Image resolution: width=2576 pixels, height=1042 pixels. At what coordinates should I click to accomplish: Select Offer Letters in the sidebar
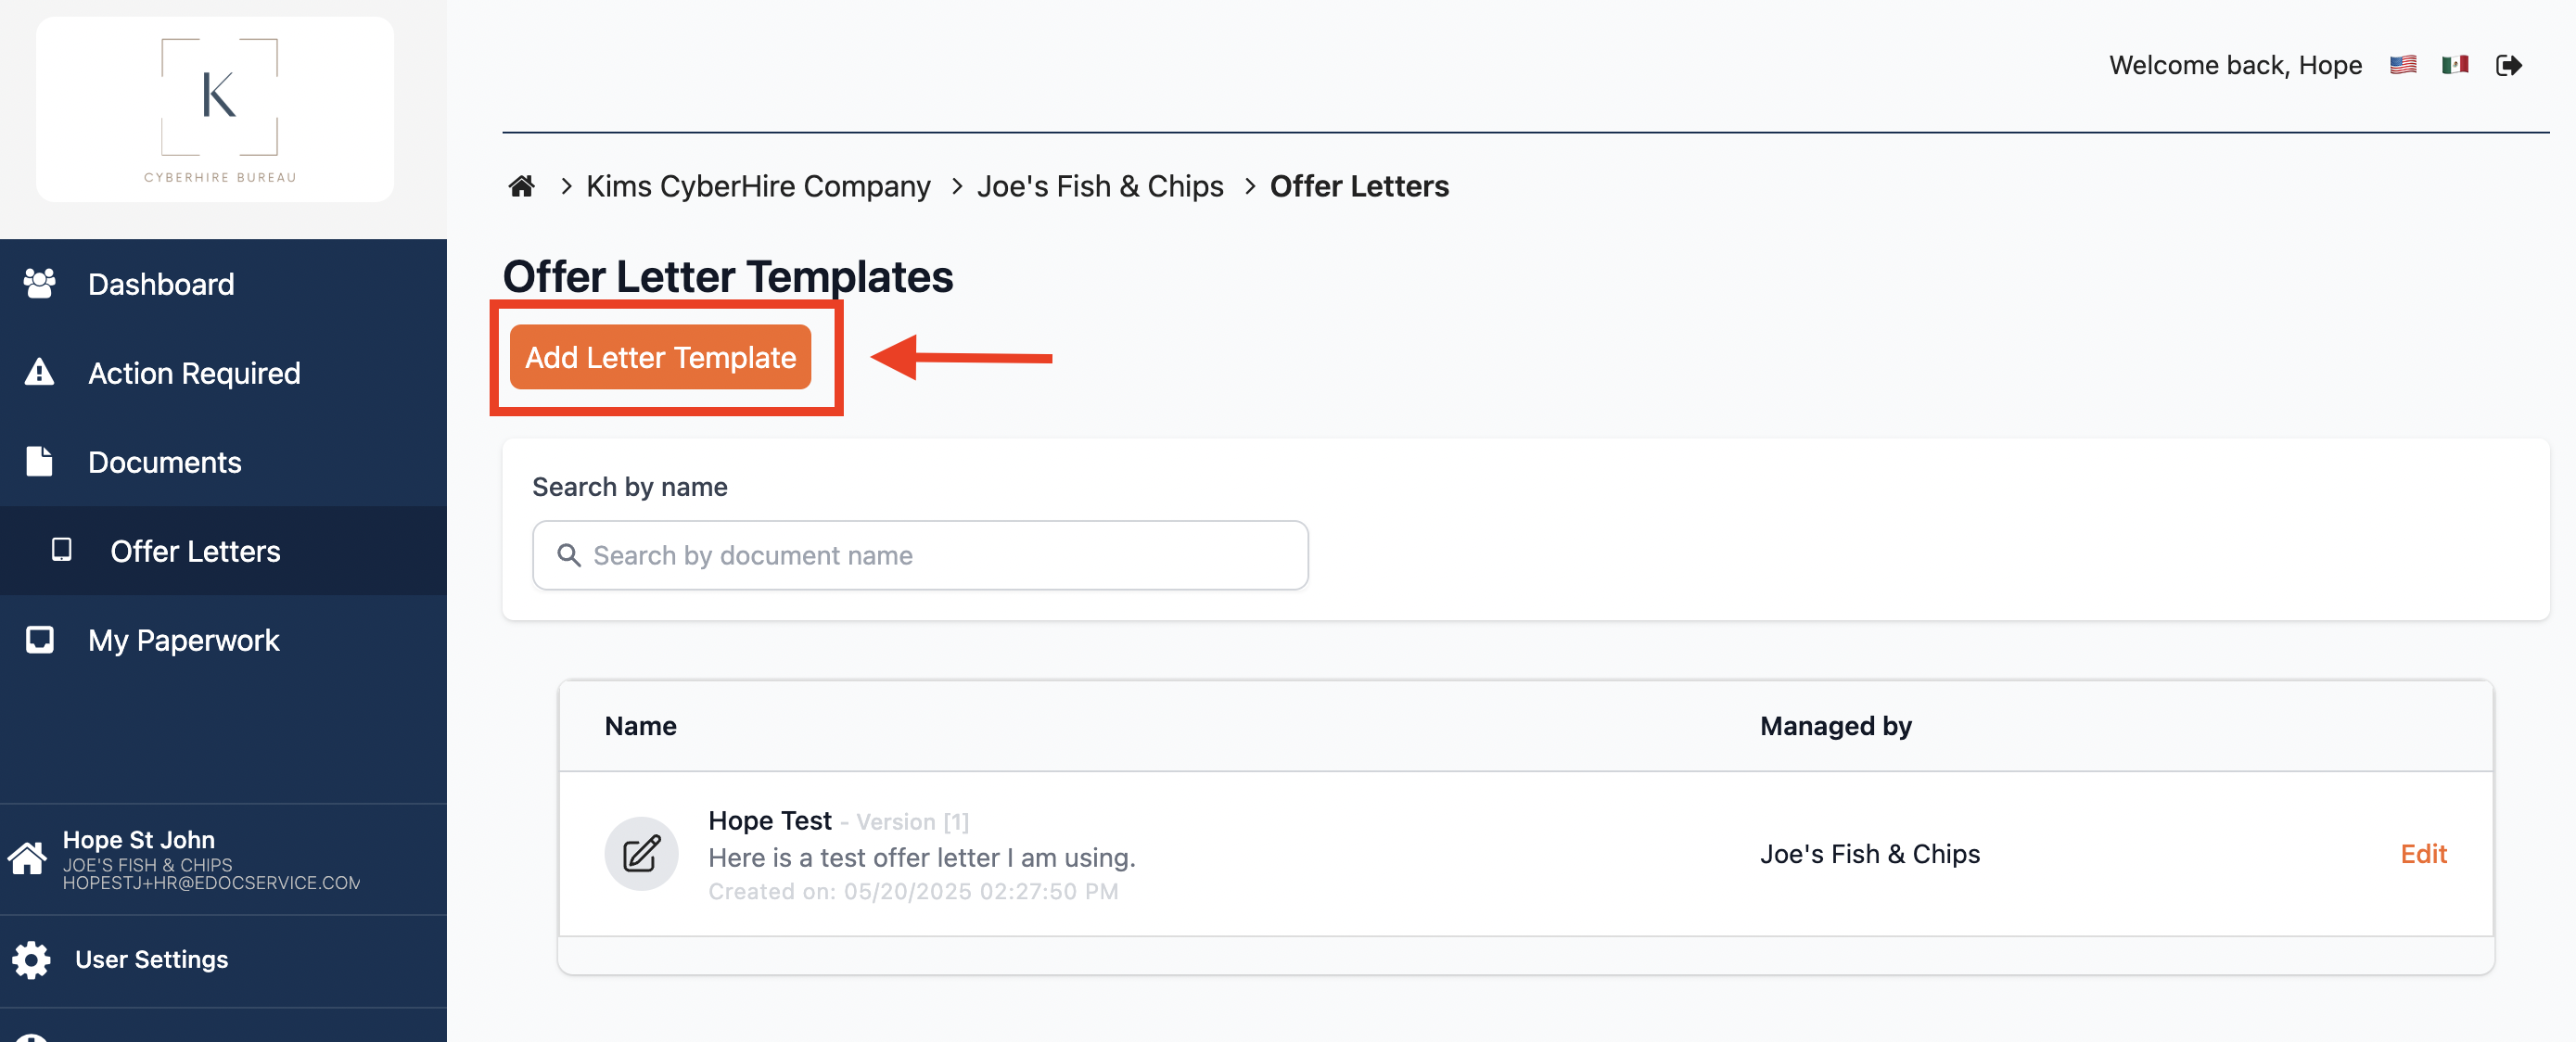click(x=223, y=551)
